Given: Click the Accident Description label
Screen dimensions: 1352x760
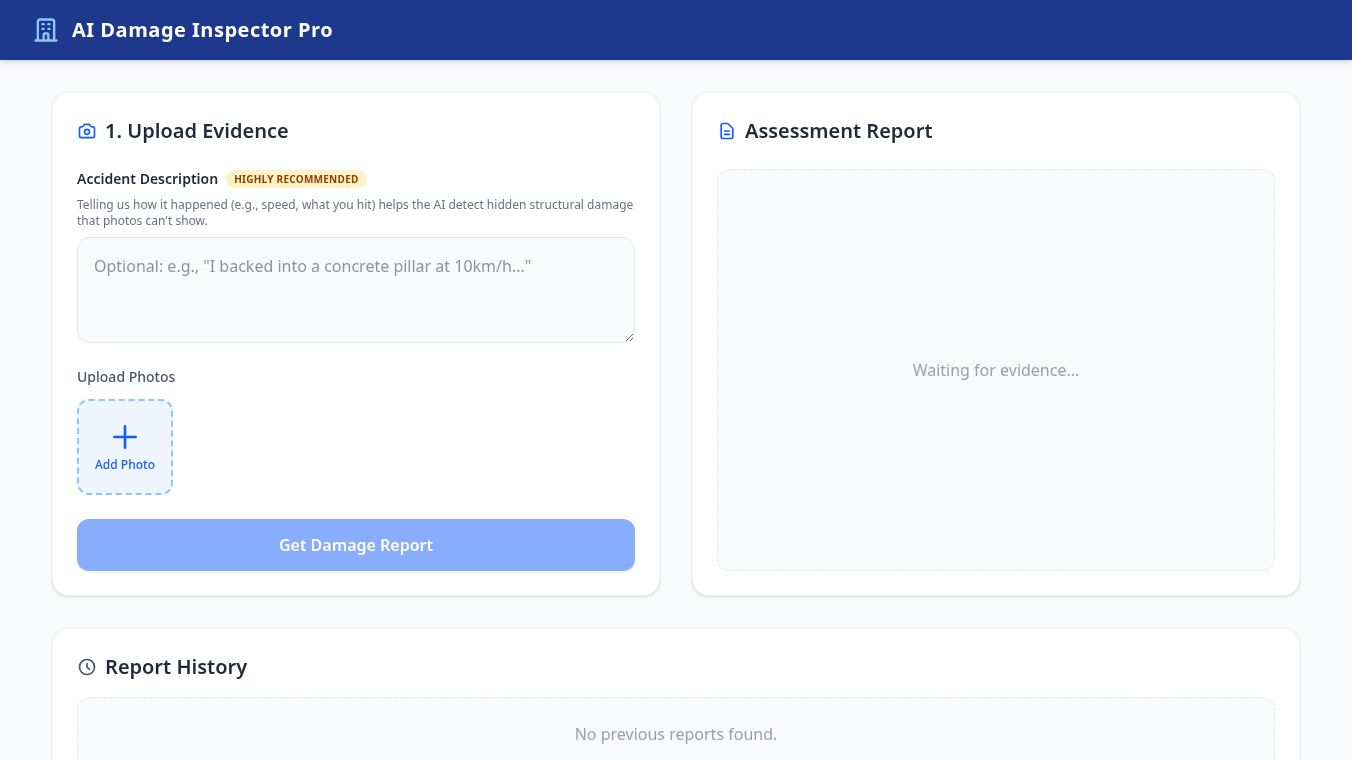Looking at the screenshot, I should [147, 179].
